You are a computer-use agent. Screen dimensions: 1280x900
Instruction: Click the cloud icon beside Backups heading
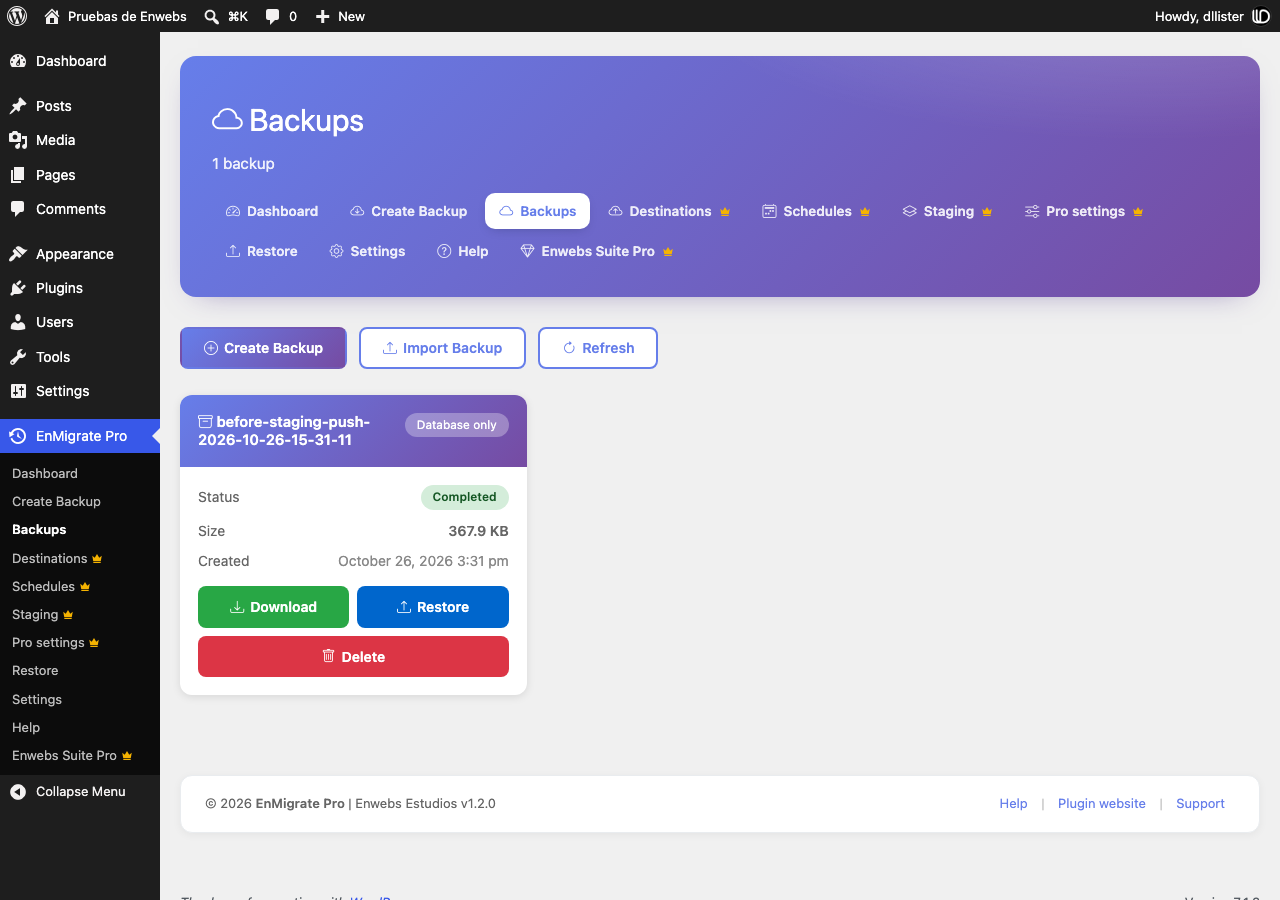228,120
